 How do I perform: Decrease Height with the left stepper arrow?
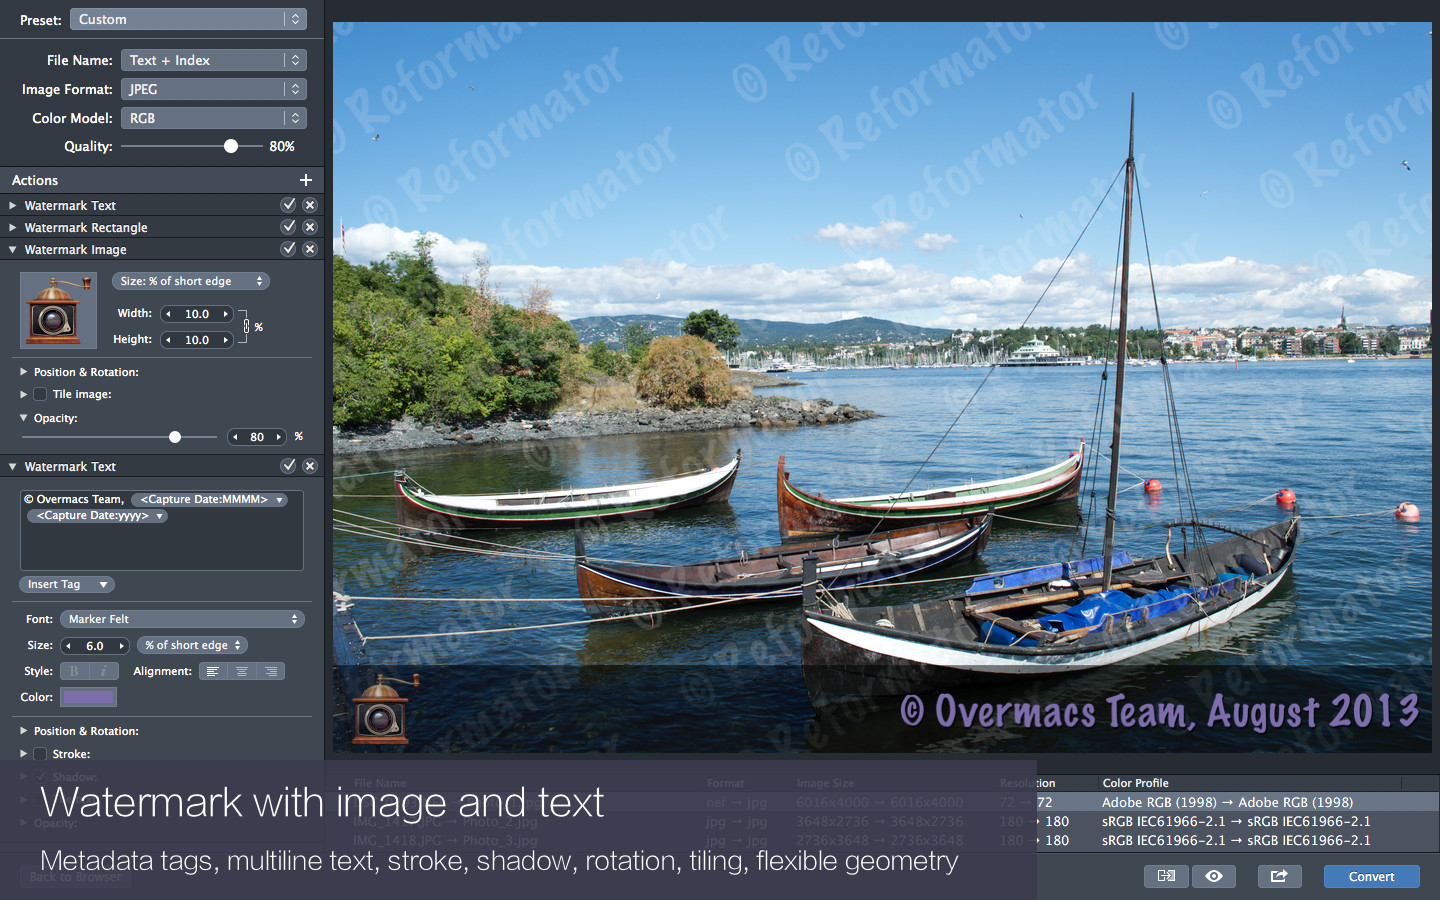169,340
